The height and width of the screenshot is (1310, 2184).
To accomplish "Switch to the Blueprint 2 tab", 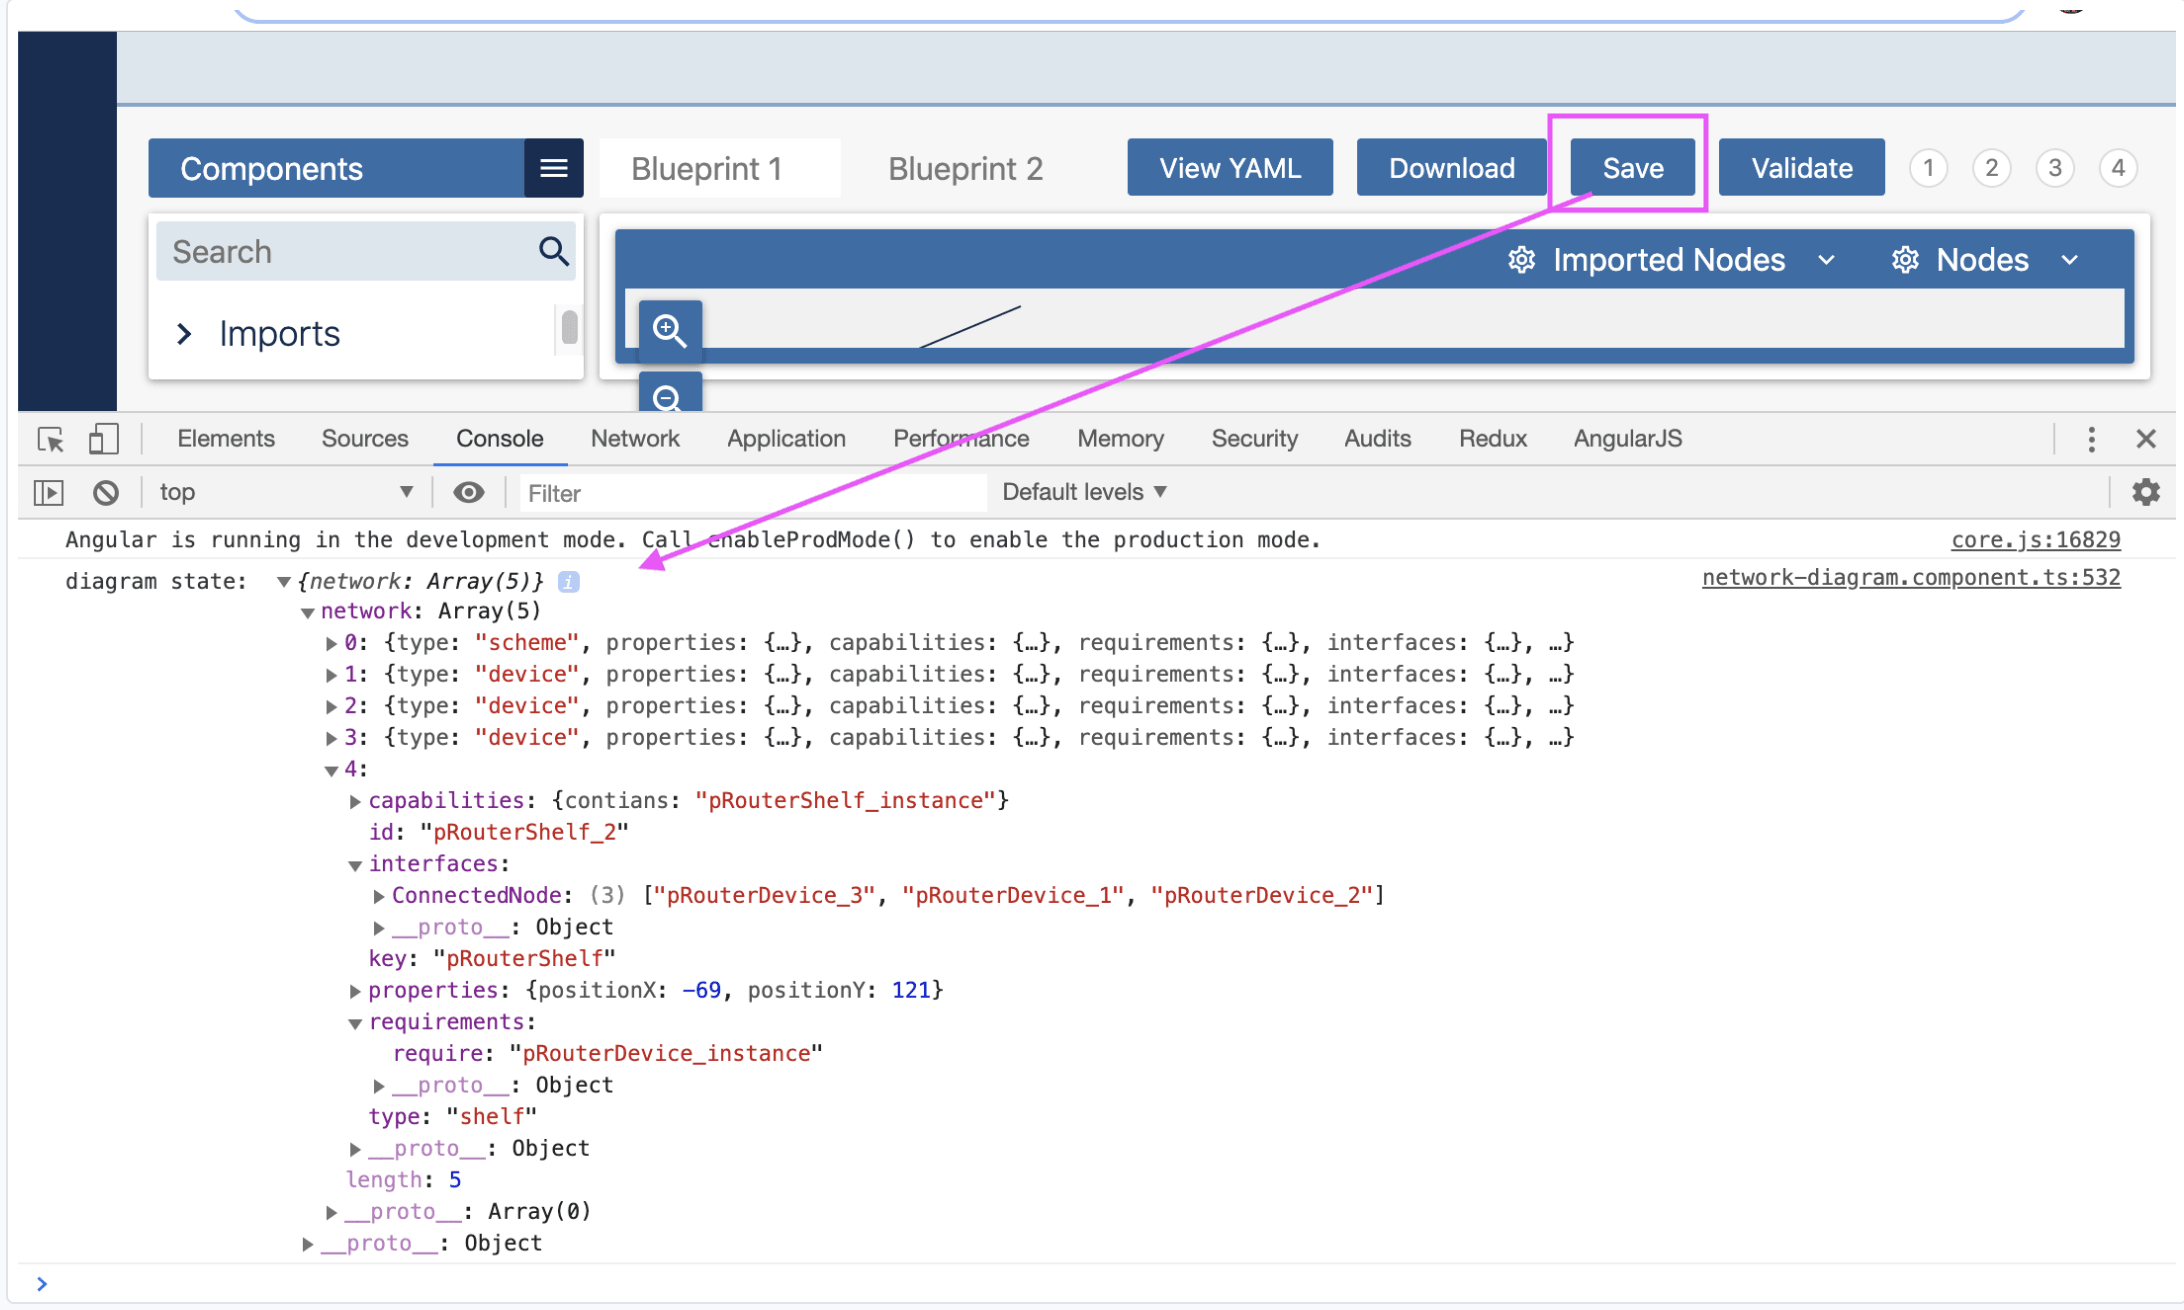I will (964, 168).
